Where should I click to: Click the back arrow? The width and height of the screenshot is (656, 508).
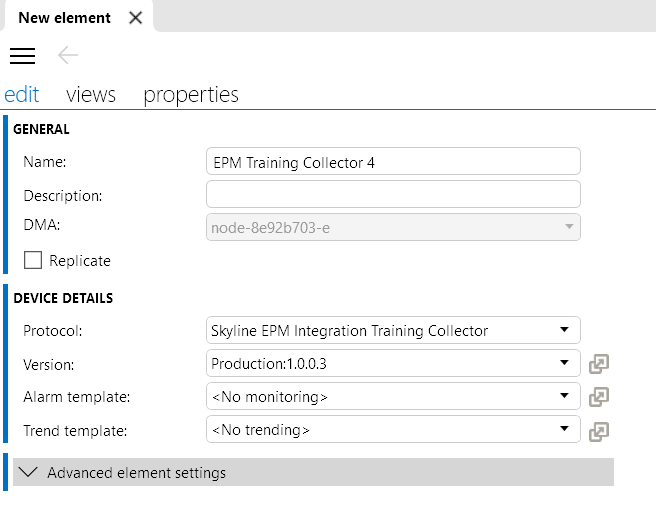coord(68,55)
